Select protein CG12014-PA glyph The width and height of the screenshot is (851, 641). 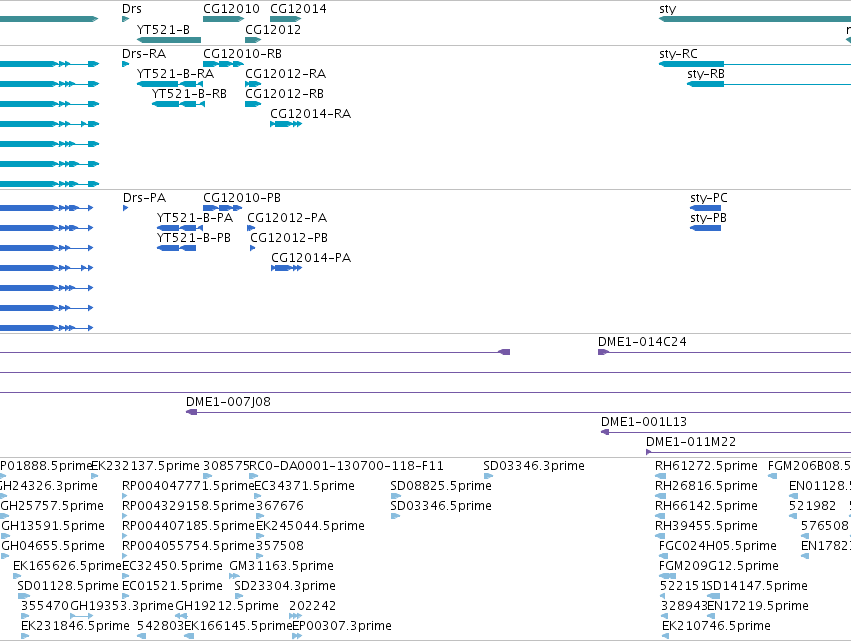point(286,268)
